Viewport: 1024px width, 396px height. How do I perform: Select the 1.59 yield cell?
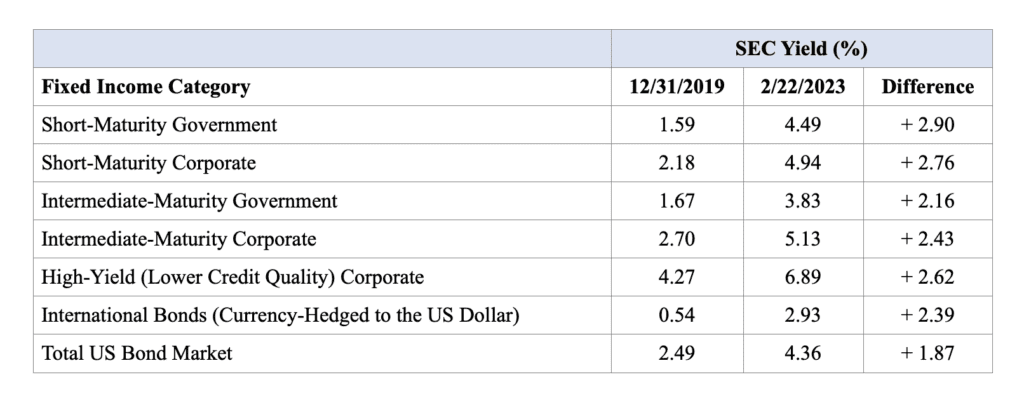point(677,125)
